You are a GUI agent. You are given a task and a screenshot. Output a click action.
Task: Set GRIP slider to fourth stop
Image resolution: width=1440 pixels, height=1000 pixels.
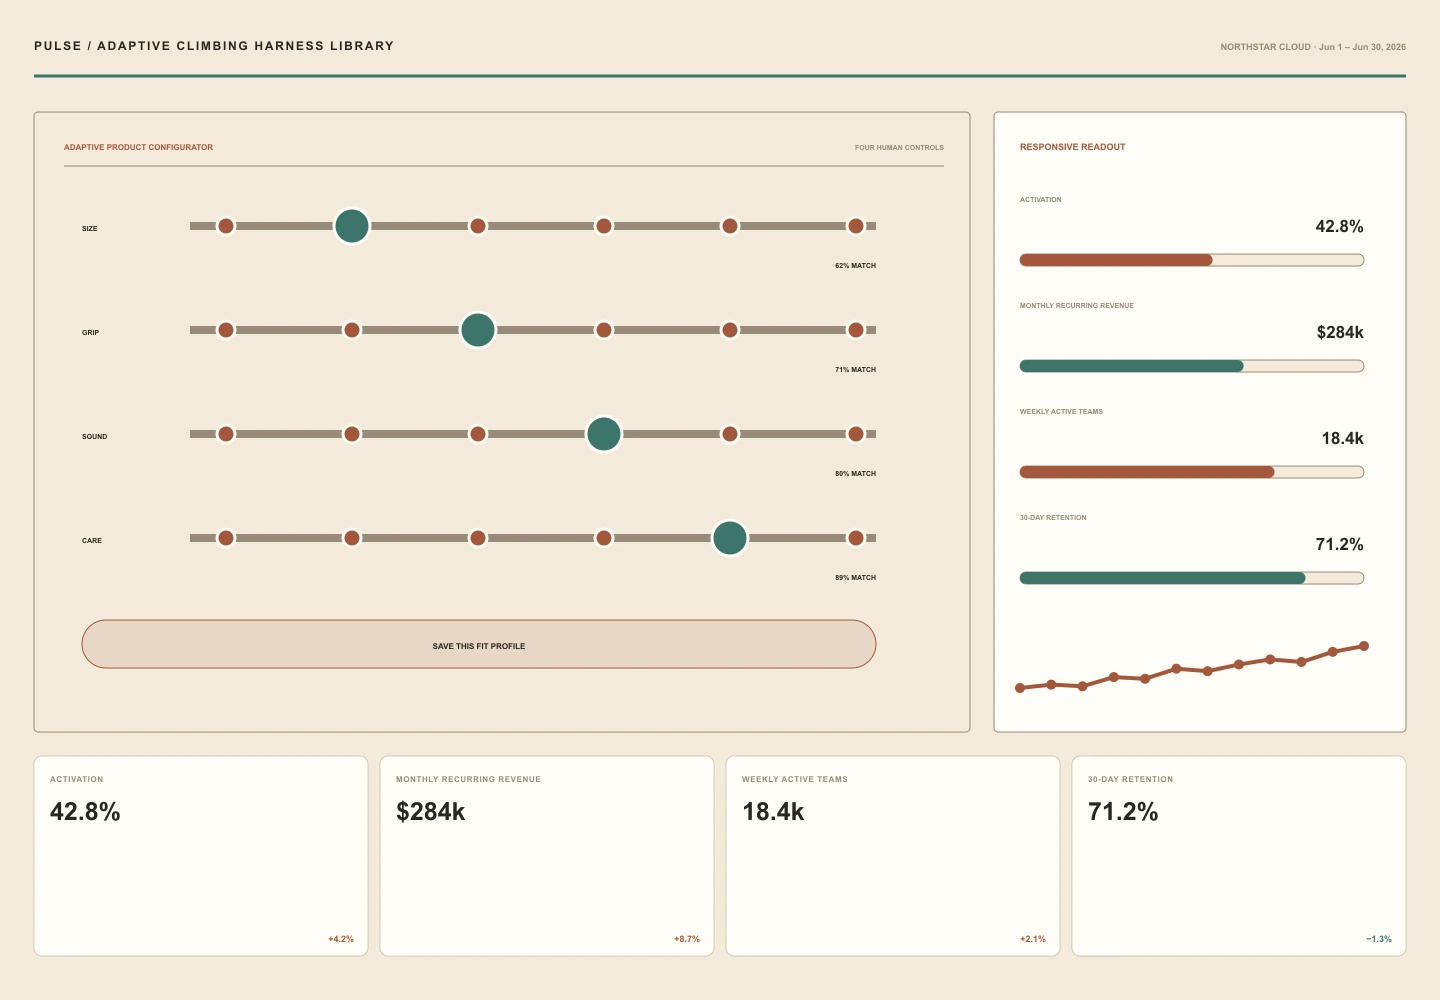604,330
